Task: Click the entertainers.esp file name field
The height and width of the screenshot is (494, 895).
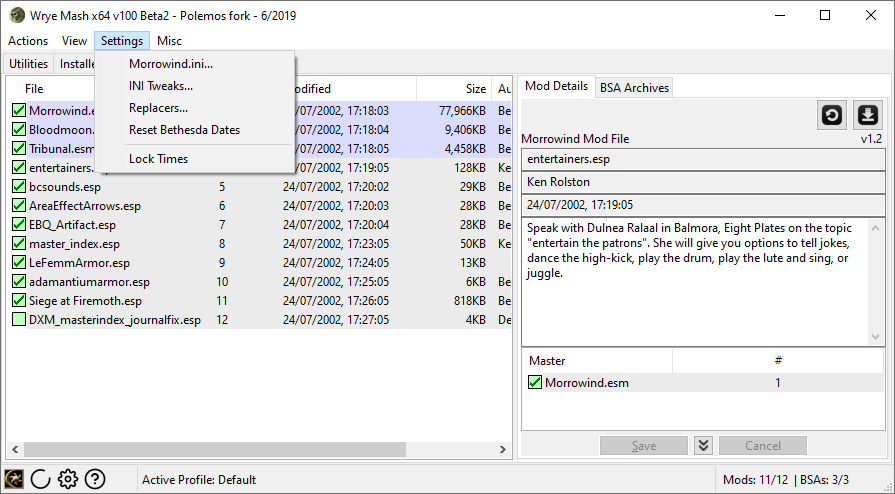Action: point(703,159)
